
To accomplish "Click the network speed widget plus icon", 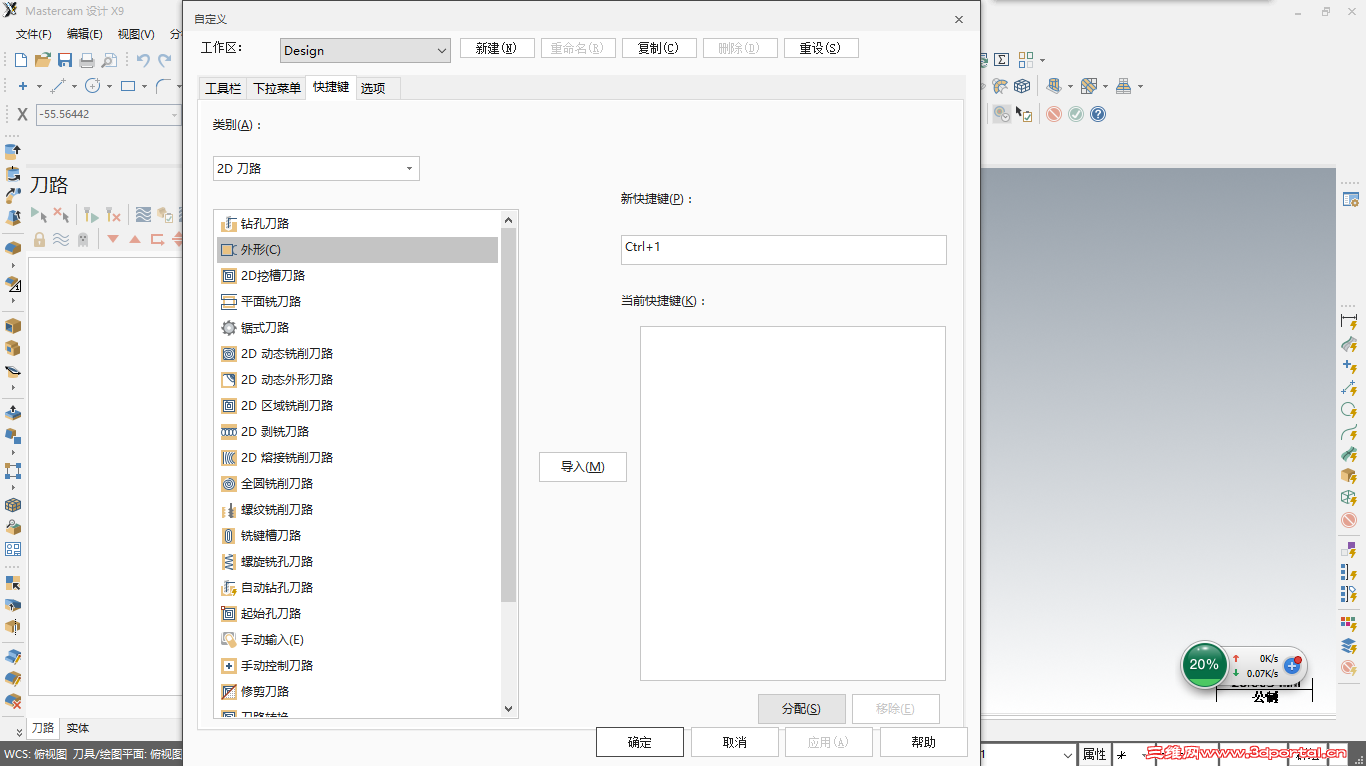I will tap(1292, 664).
